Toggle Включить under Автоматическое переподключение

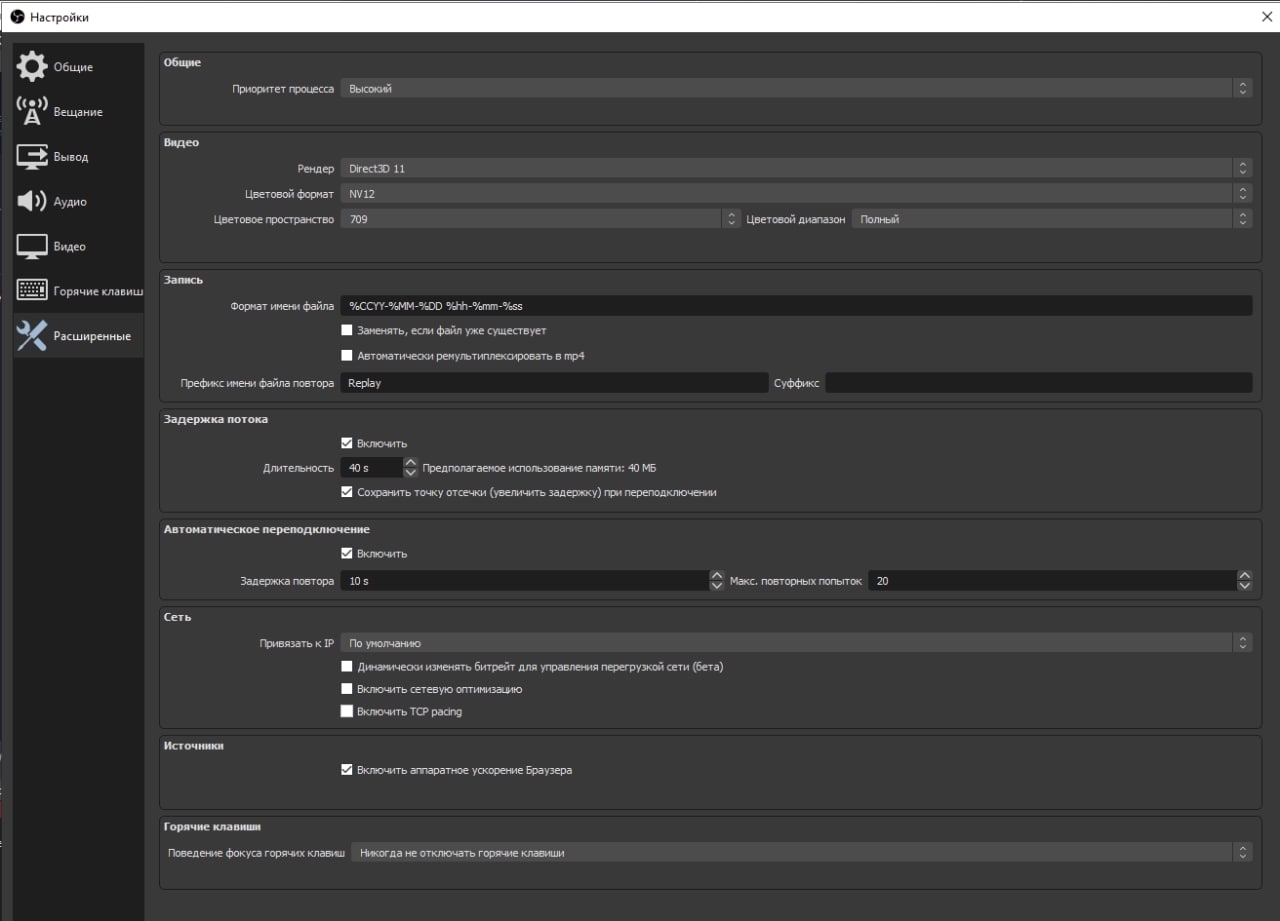[347, 553]
